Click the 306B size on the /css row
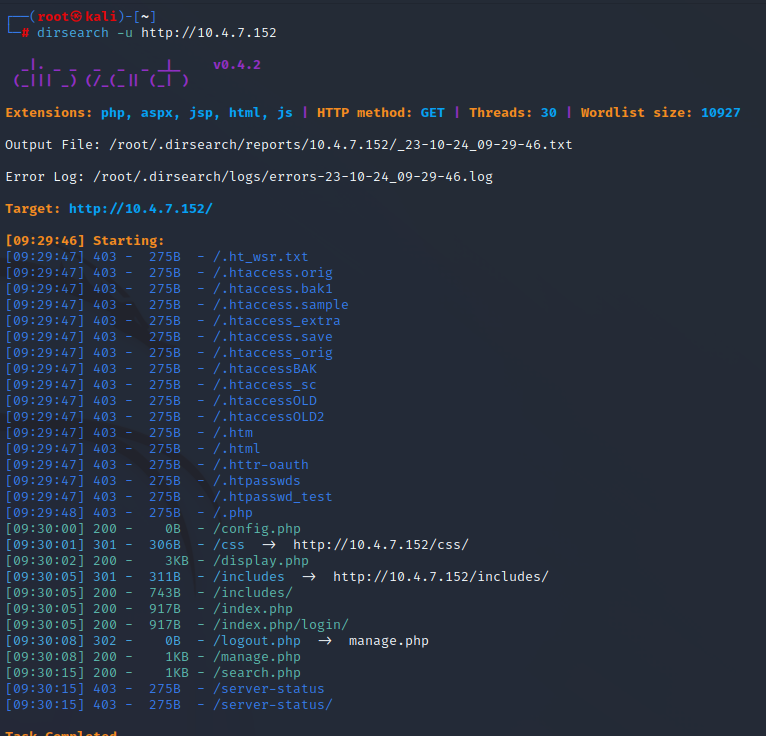 click(165, 545)
